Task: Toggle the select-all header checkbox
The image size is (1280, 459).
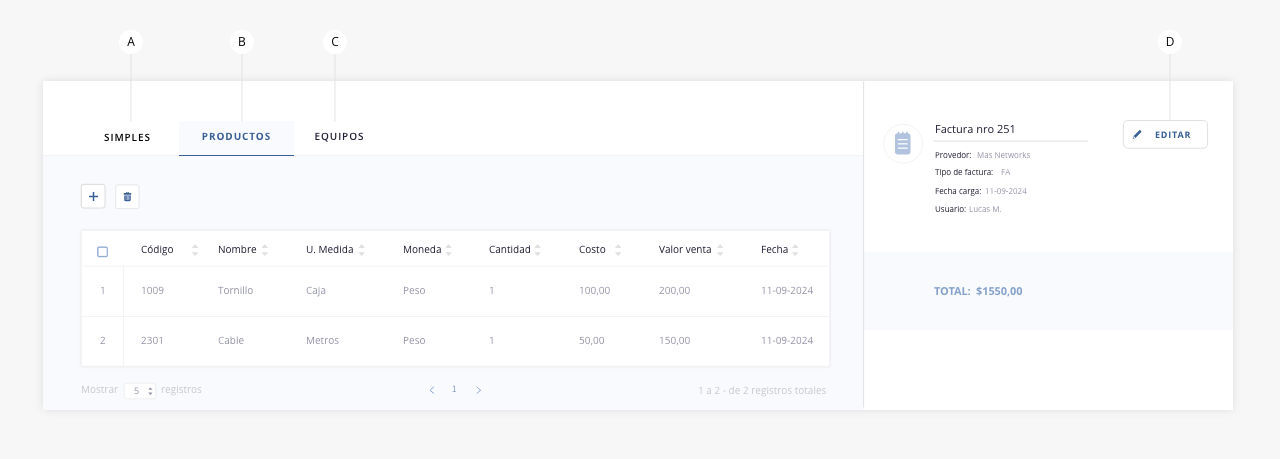Action: [102, 251]
